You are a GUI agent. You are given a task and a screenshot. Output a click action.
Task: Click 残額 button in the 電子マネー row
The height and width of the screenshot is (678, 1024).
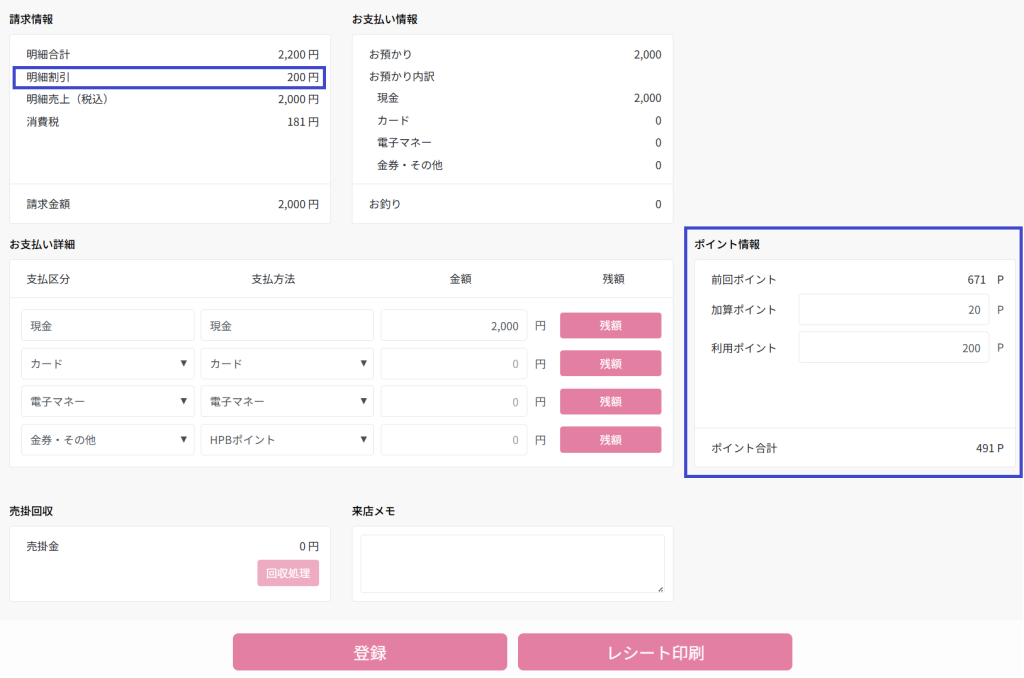tap(610, 401)
